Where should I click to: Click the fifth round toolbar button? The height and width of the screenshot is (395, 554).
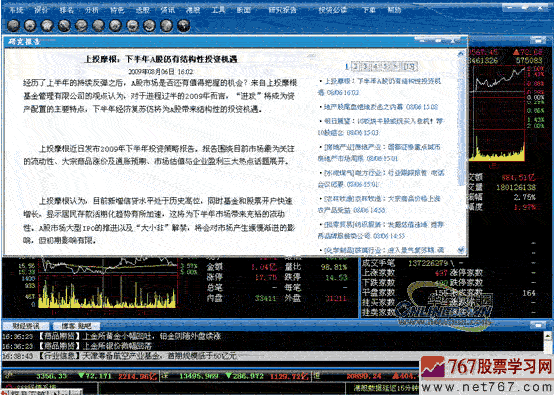tap(81, 25)
